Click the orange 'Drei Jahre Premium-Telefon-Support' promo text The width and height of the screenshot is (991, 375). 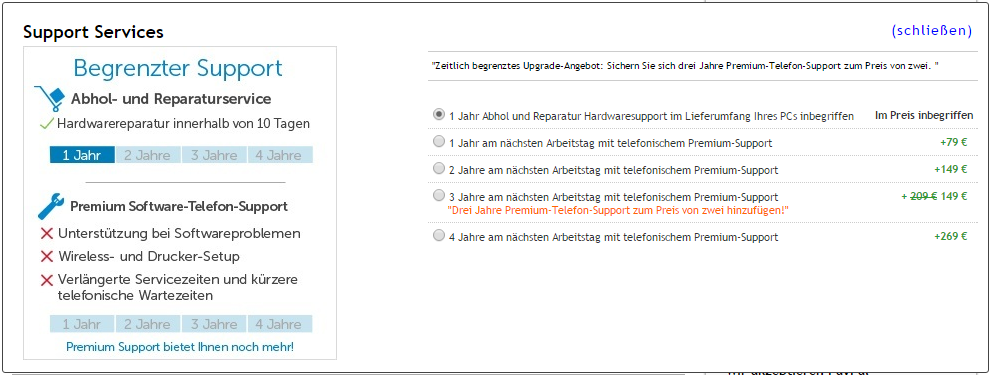[618, 209]
